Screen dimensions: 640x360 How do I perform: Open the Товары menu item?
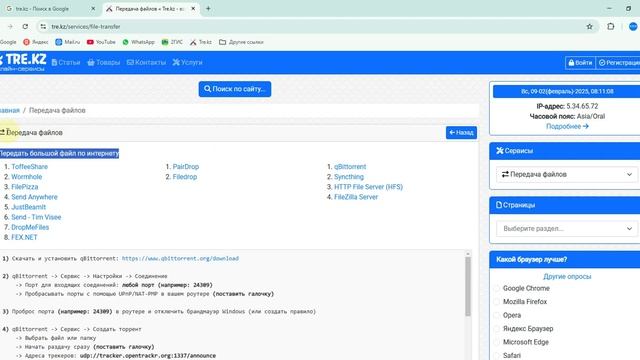click(x=104, y=62)
